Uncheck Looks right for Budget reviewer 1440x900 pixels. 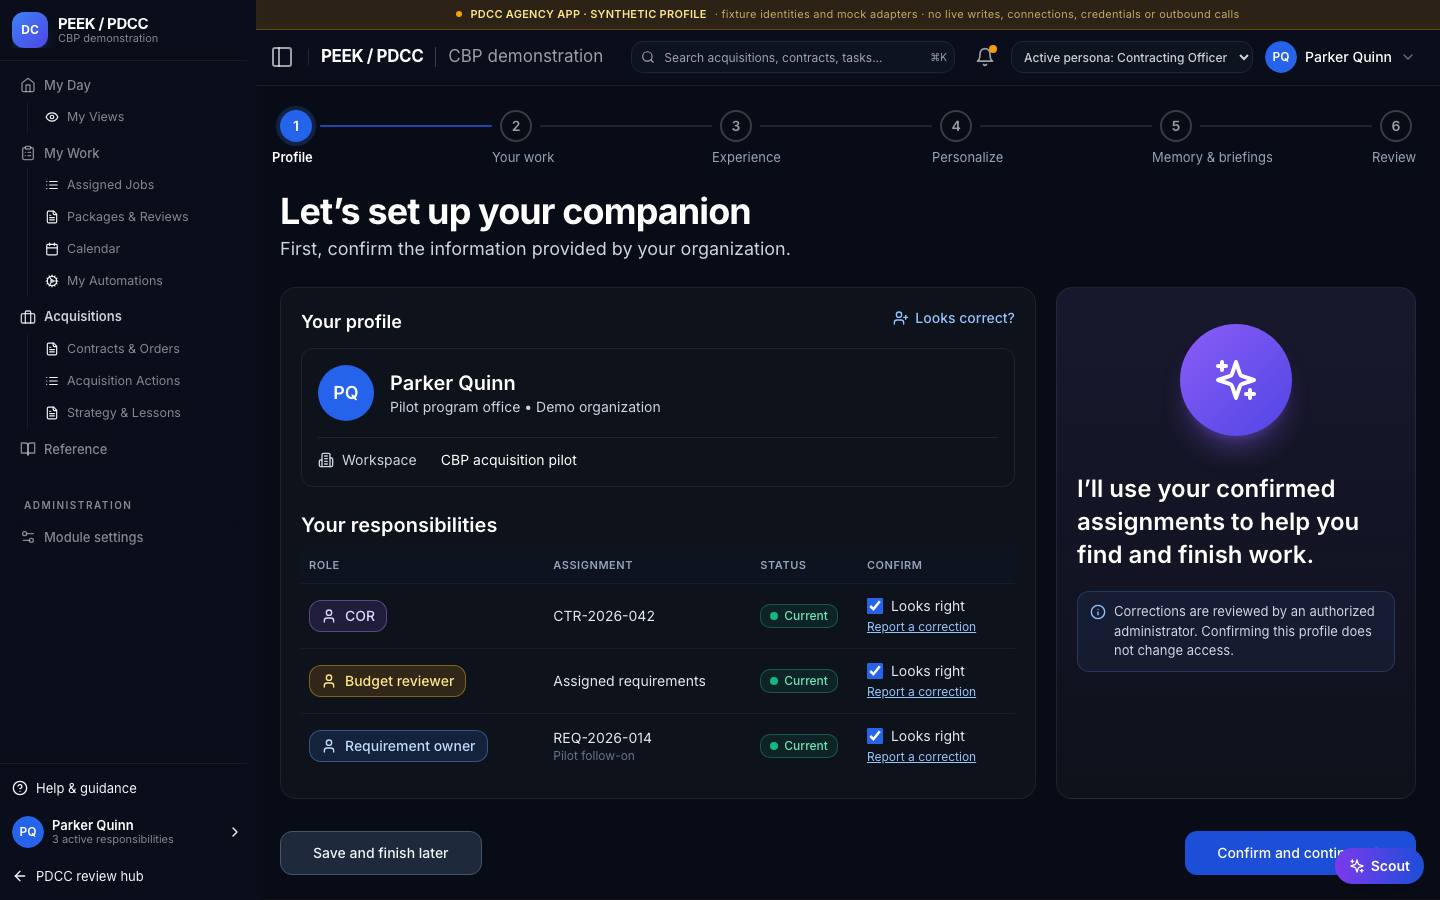(x=875, y=671)
